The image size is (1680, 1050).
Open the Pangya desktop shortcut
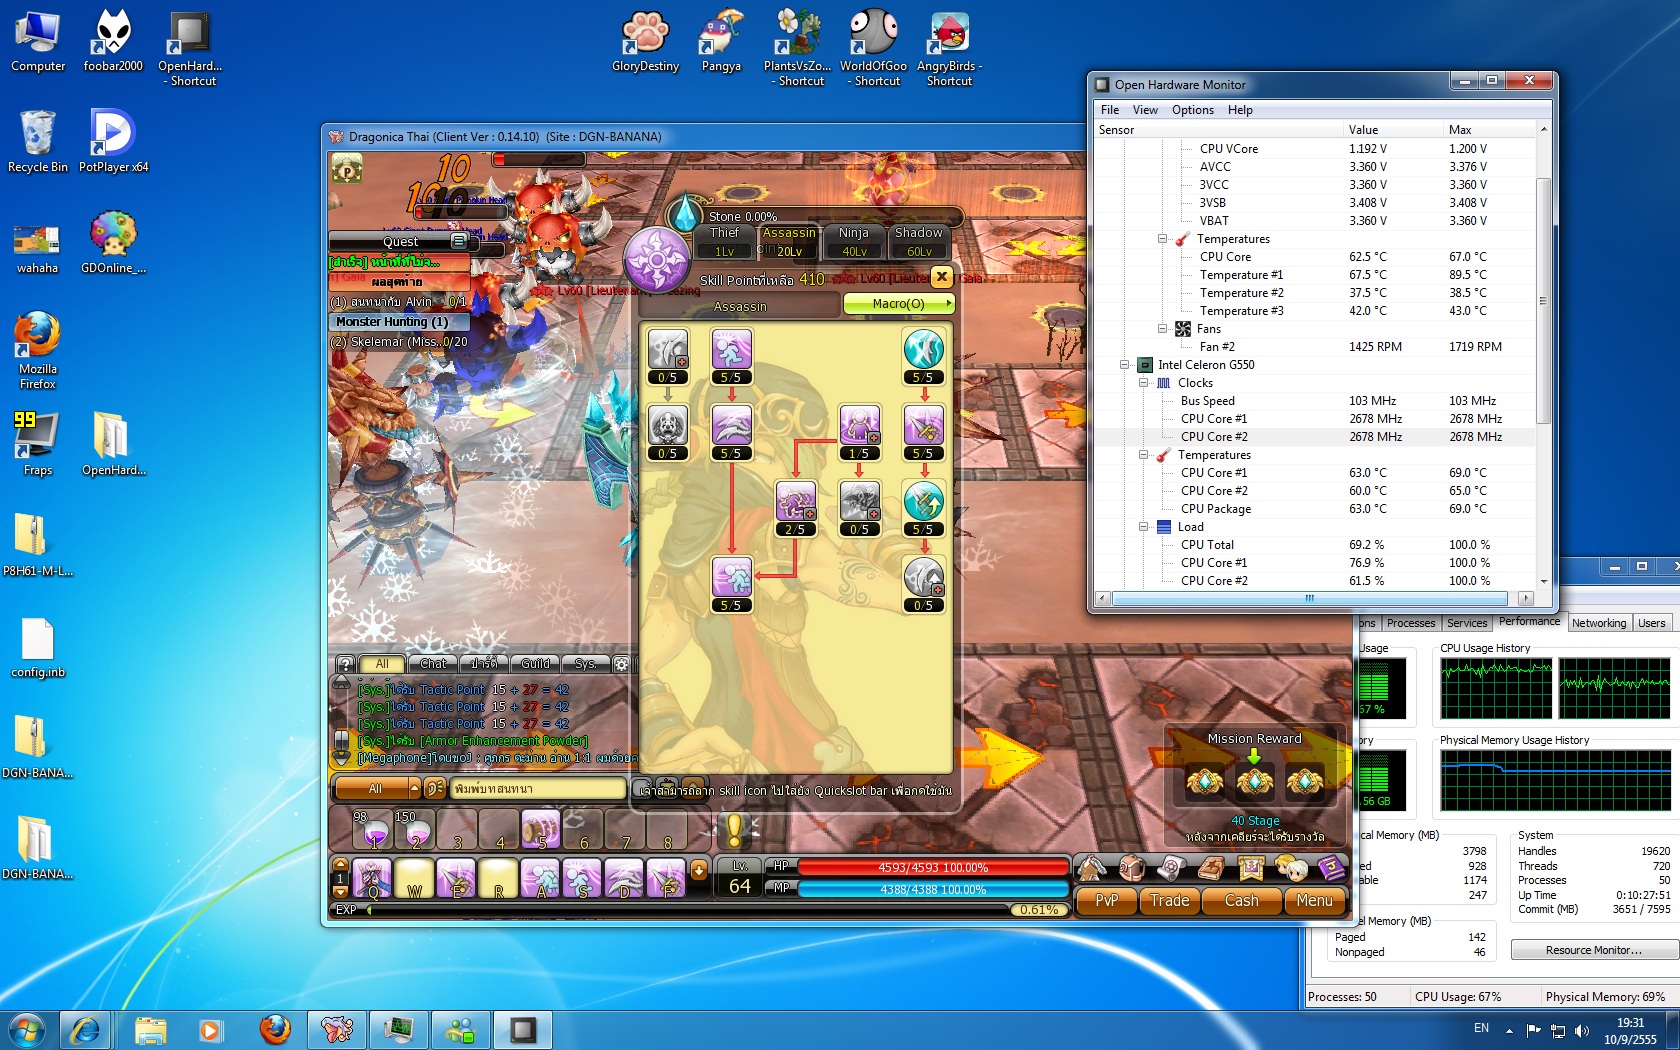[x=721, y=41]
